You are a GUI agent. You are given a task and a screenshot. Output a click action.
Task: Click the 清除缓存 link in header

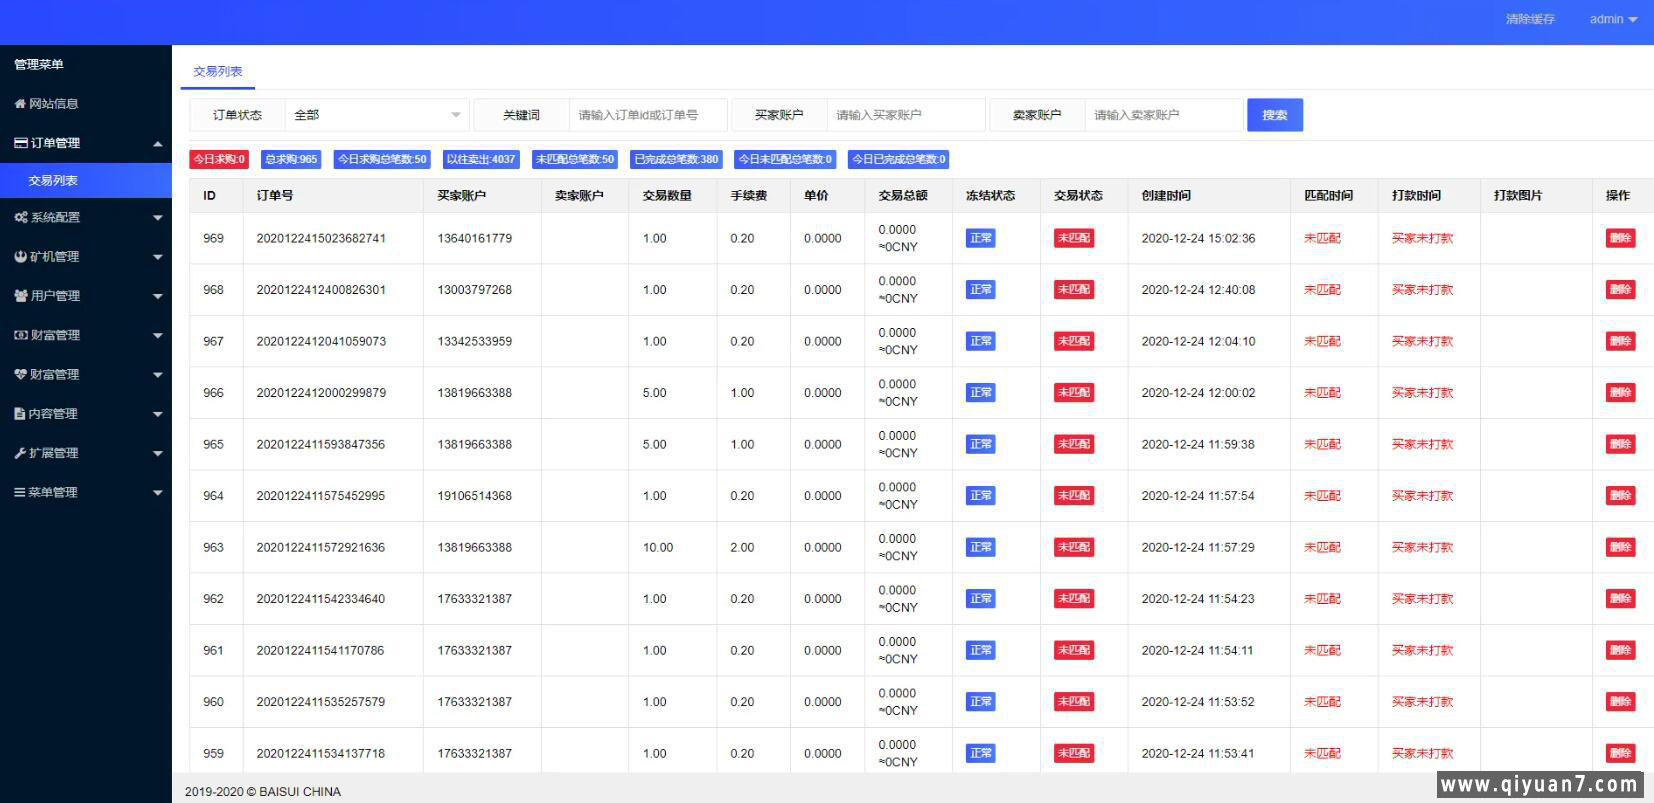[1530, 19]
